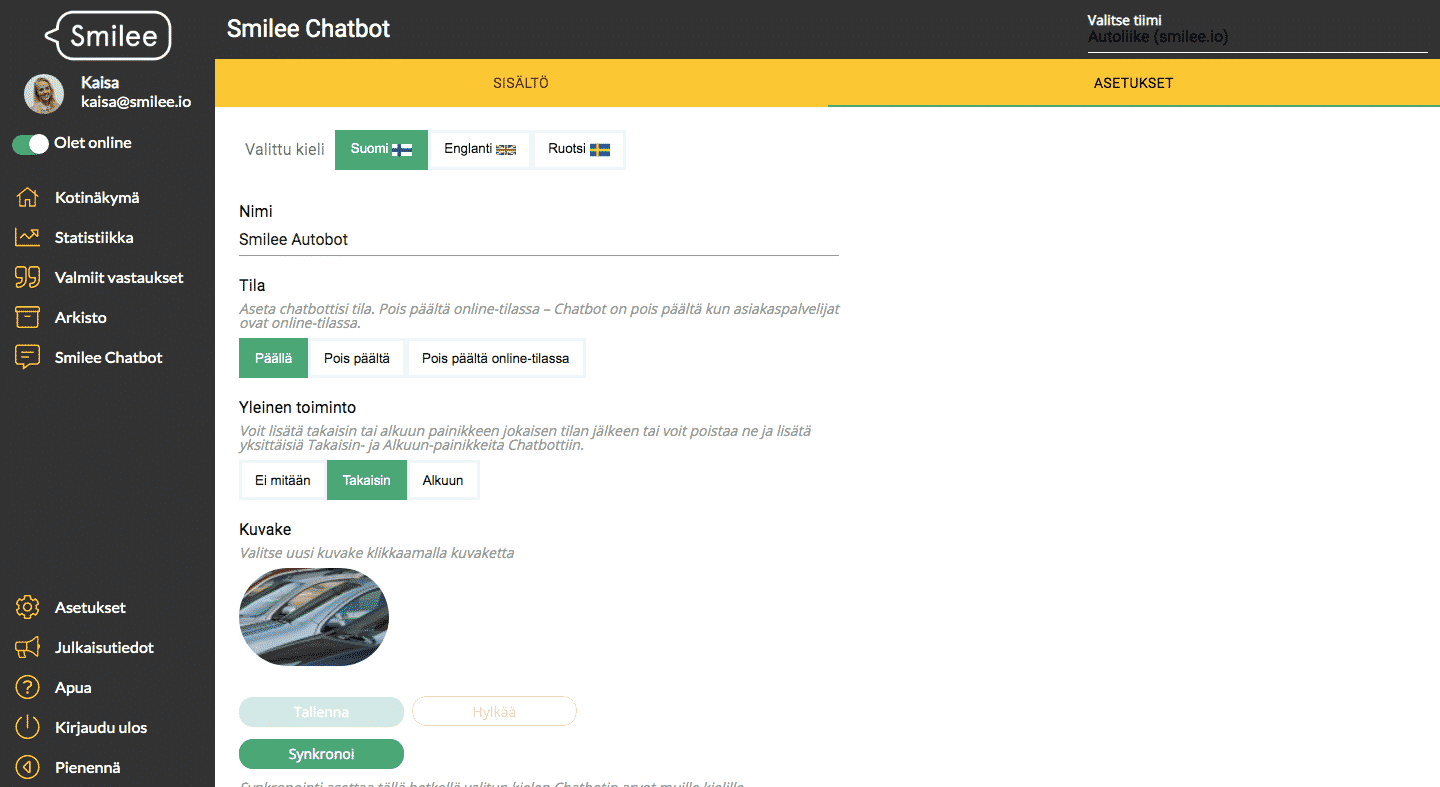Set general action to Ei mitään
The image size is (1440, 787).
click(x=283, y=480)
